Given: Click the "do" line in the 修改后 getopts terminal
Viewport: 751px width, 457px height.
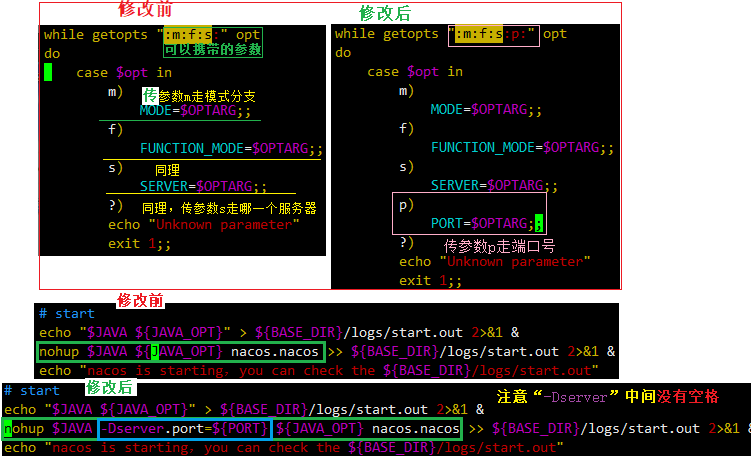Looking at the screenshot, I should pyautogui.click(x=343, y=53).
